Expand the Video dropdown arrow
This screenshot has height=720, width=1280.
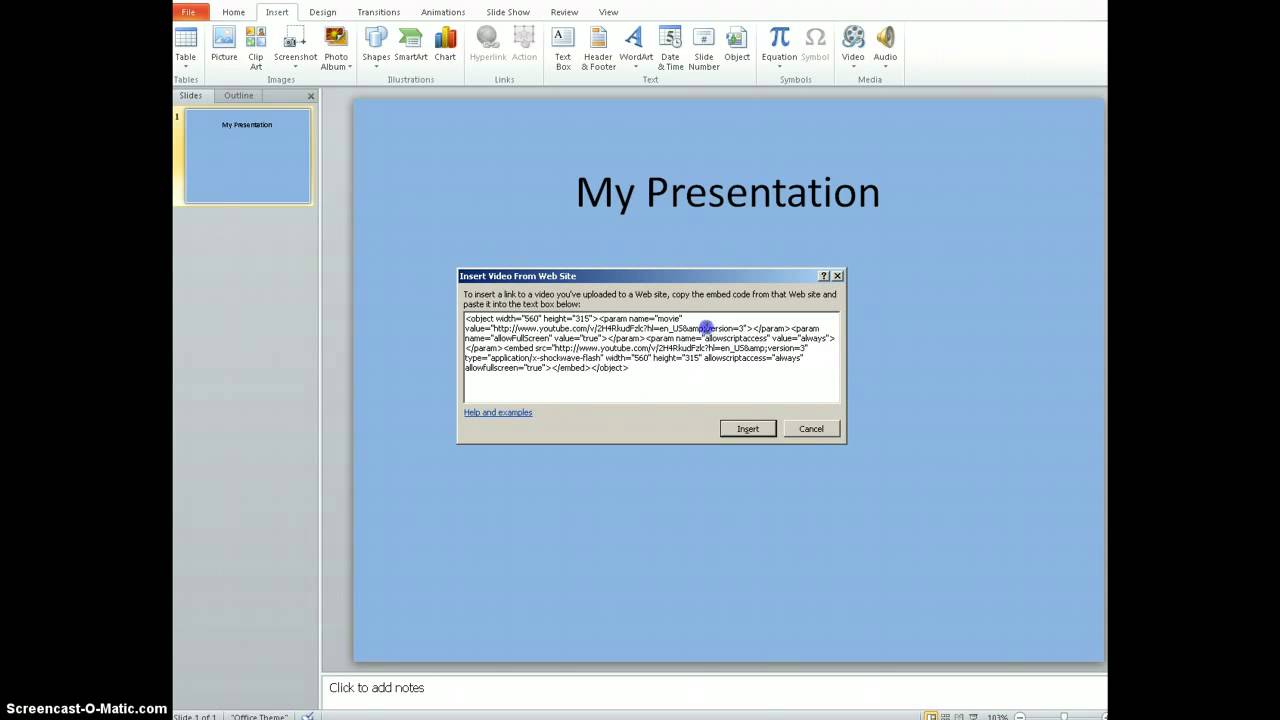pos(853,67)
